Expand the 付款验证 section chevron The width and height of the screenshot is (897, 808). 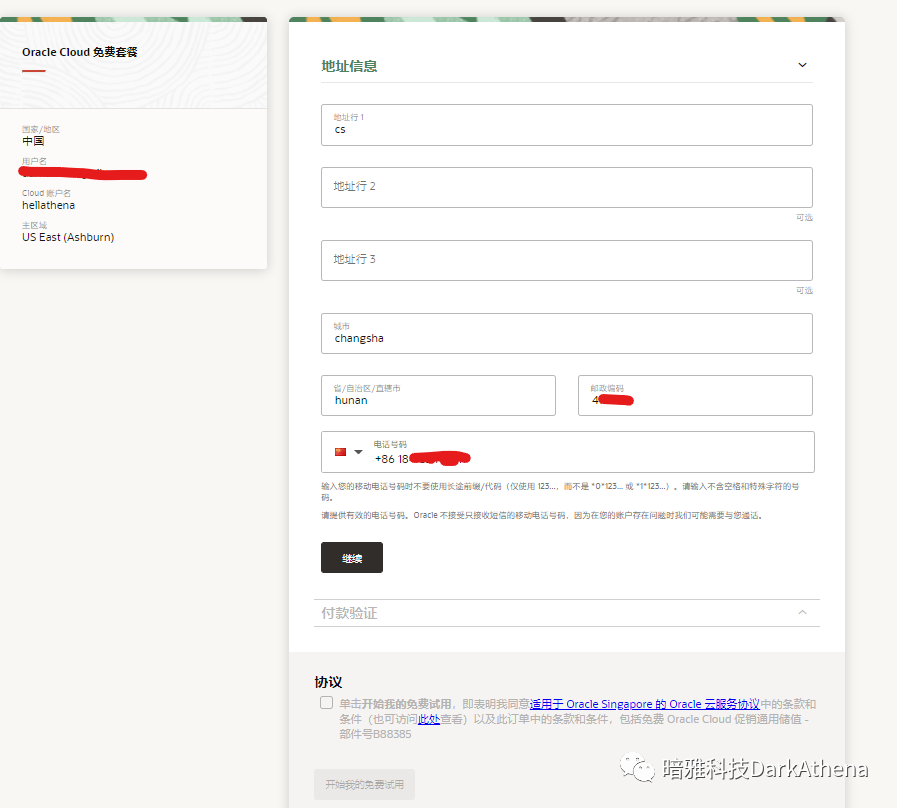[x=802, y=612]
